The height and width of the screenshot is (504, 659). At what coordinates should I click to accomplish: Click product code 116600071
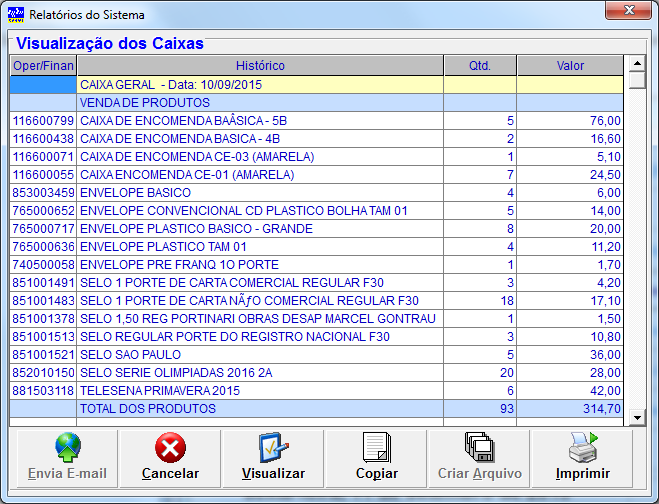click(43, 157)
